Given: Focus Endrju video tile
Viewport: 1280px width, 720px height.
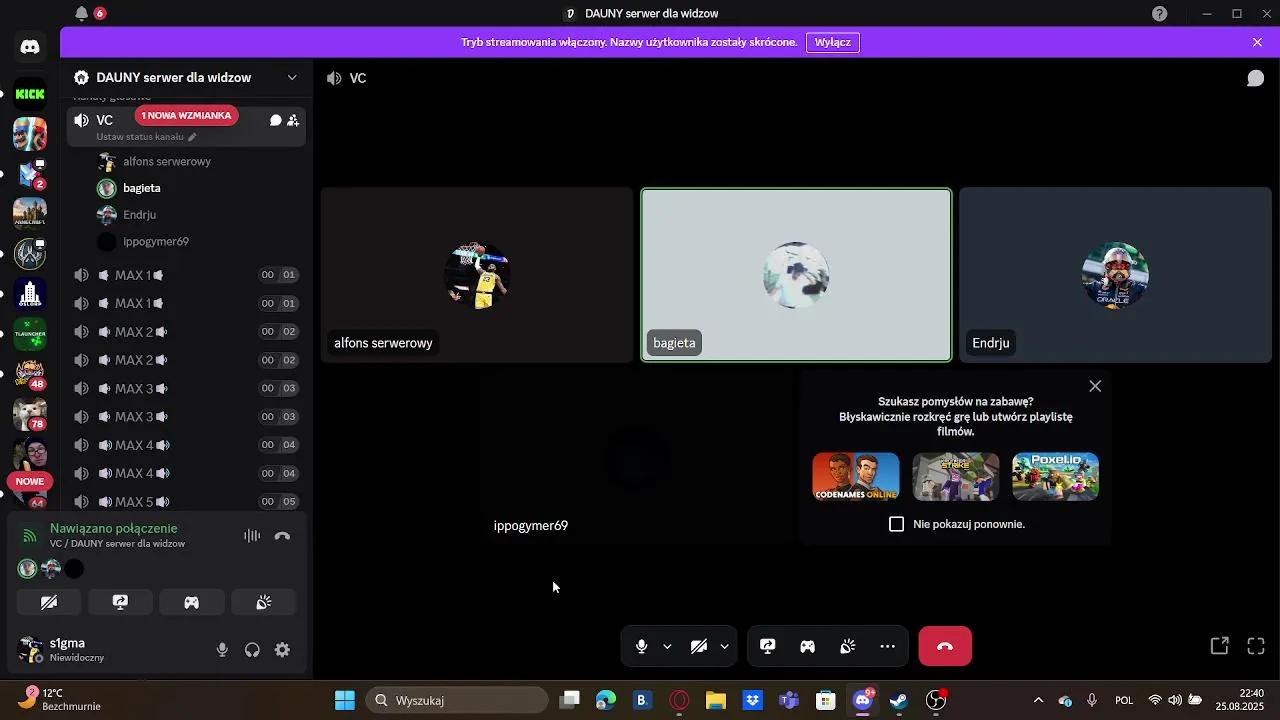Looking at the screenshot, I should click(1115, 275).
